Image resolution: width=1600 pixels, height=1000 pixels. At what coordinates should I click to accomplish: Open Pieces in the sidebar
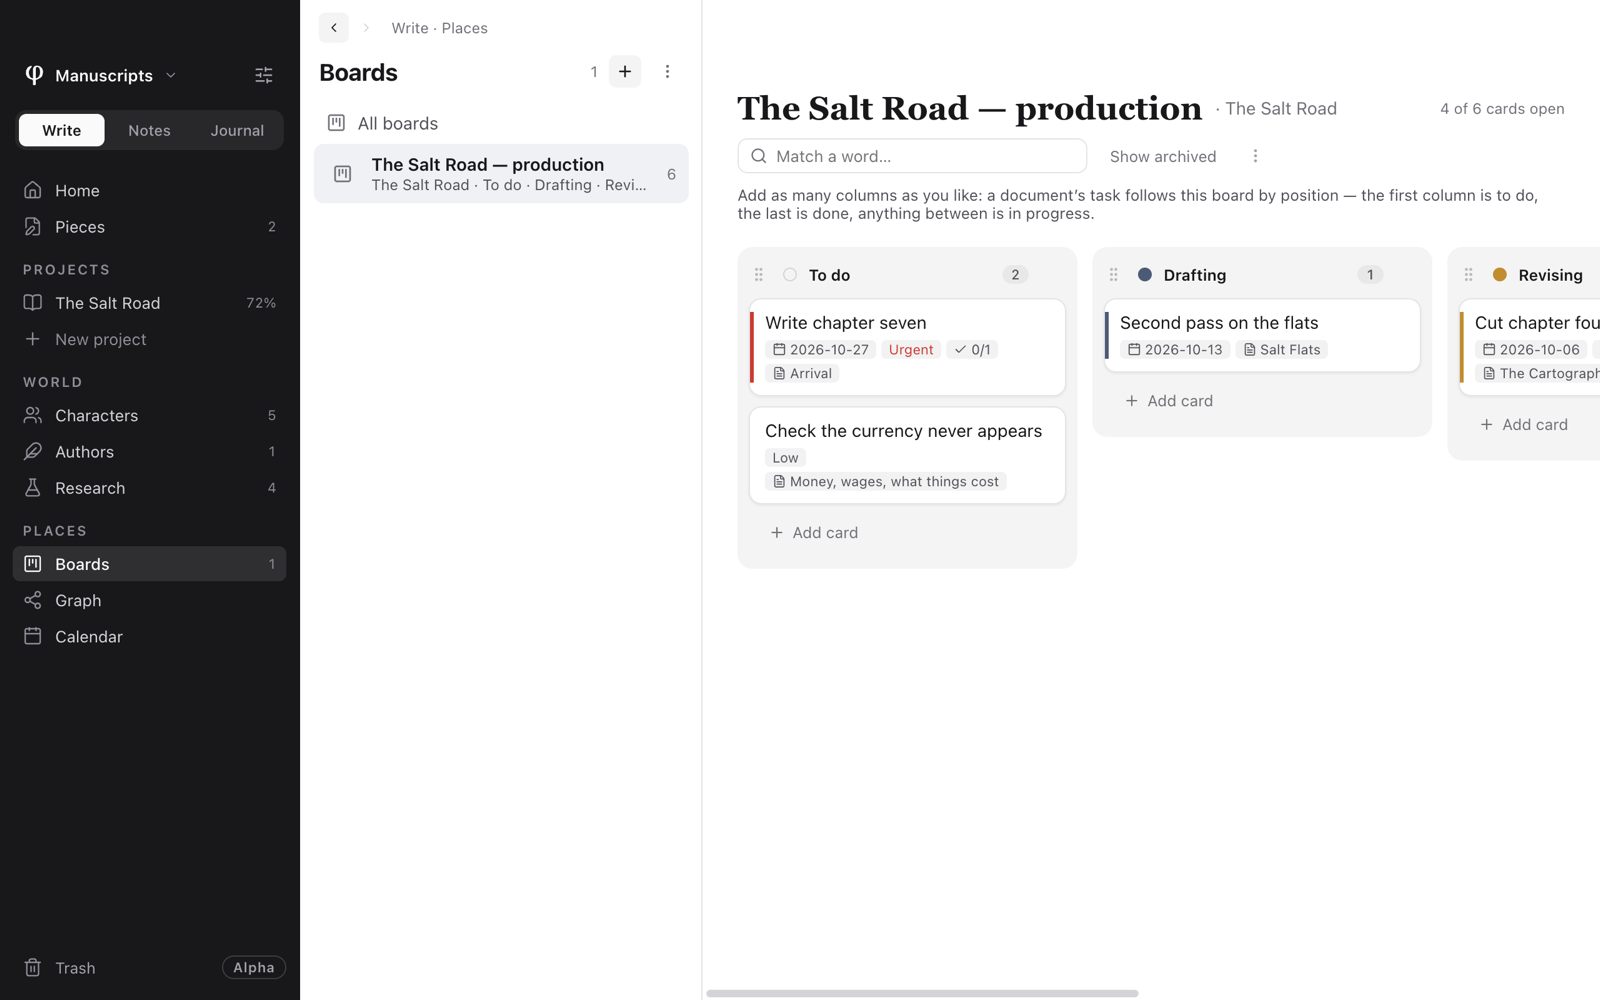150,227
